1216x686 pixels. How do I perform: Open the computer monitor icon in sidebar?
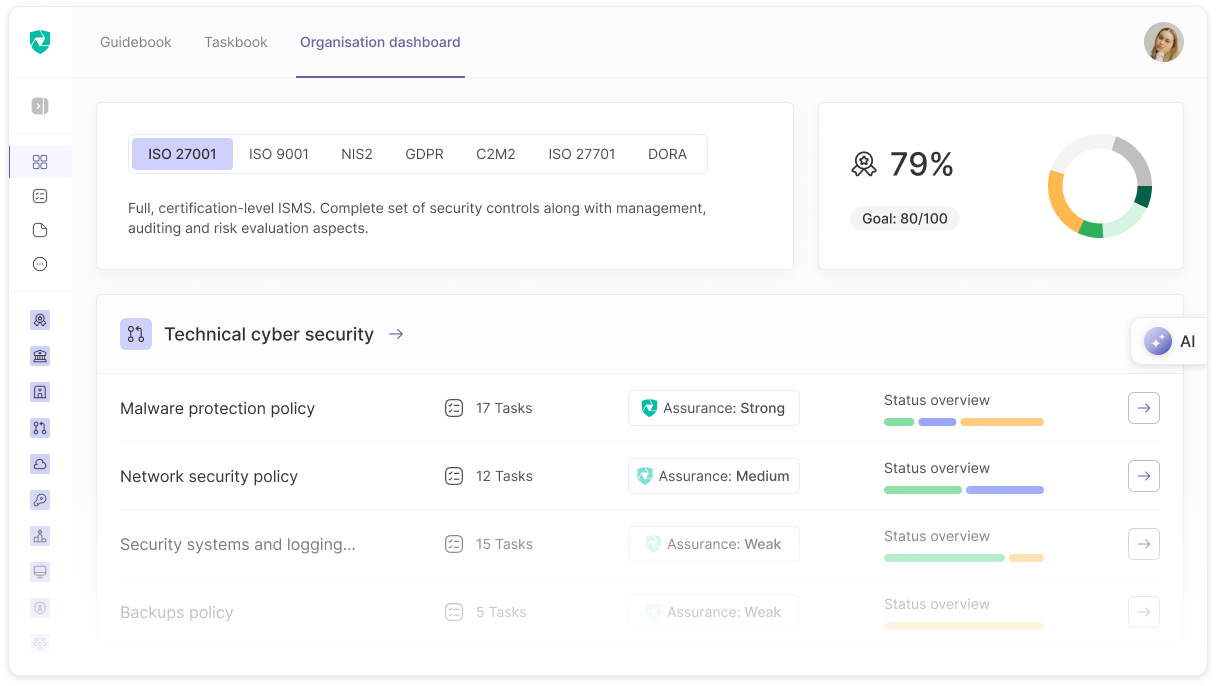coord(40,572)
